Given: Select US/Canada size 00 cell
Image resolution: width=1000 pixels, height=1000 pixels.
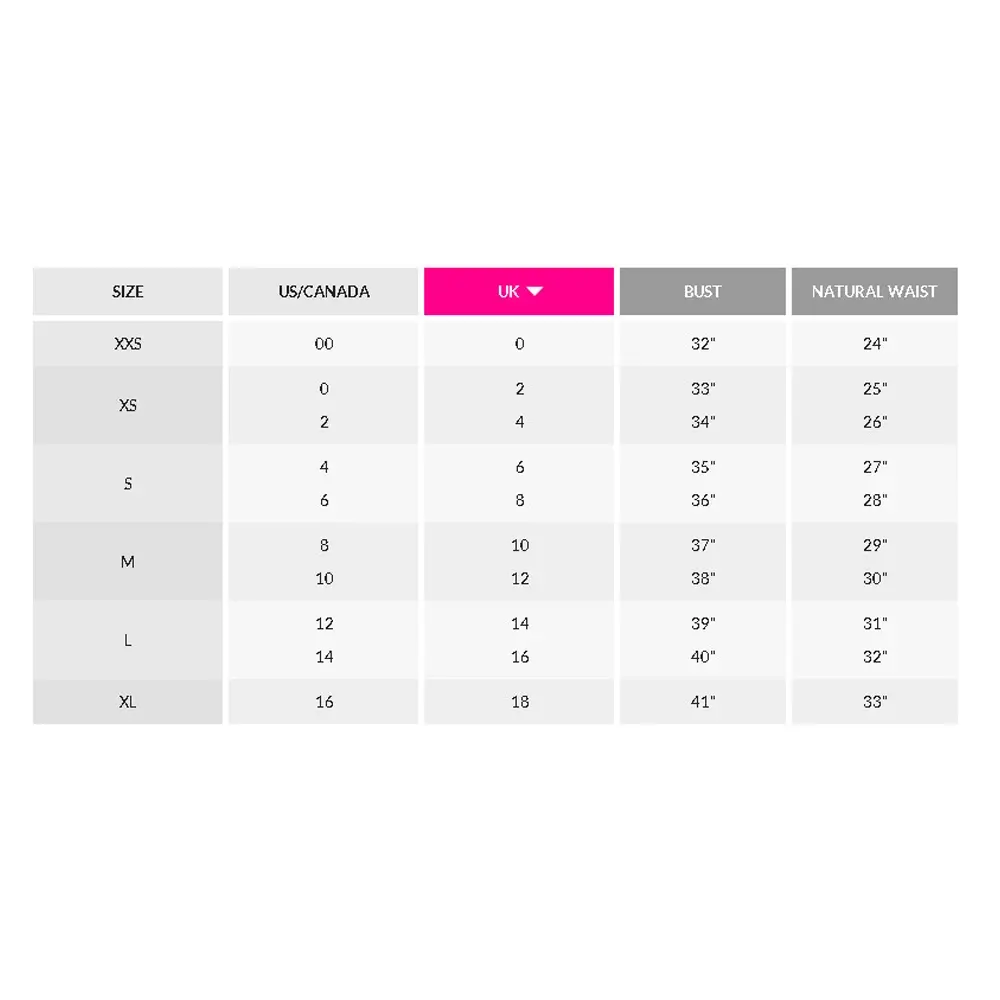Looking at the screenshot, I should [x=323, y=344].
